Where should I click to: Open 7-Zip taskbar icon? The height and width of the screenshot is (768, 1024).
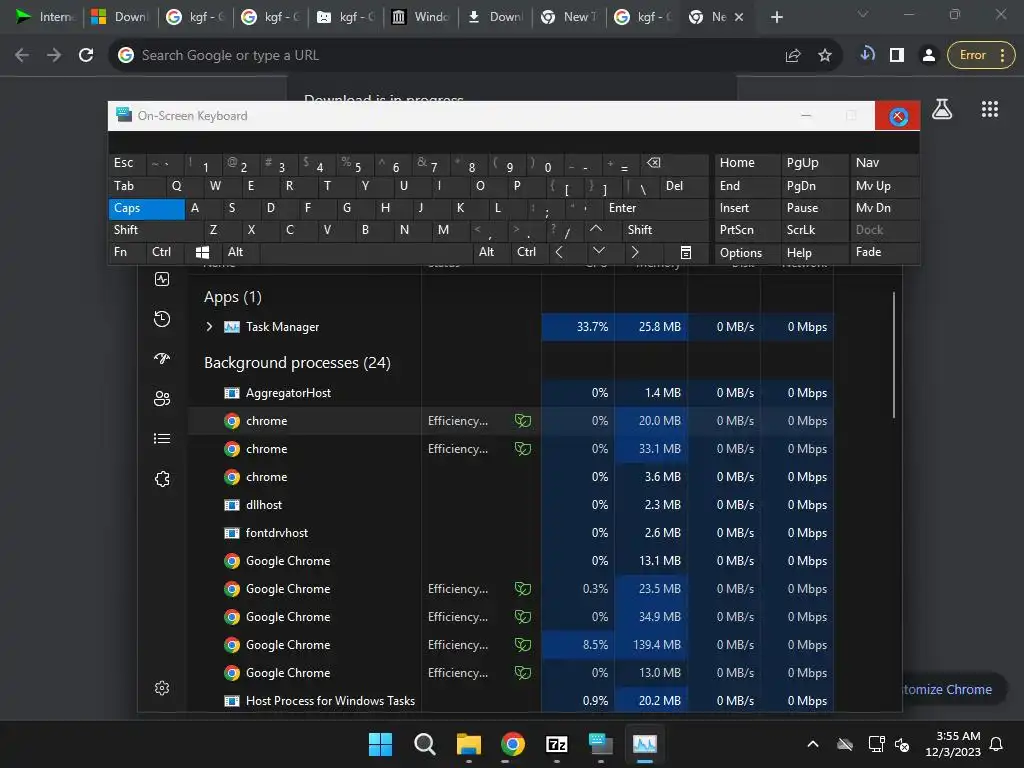[x=556, y=744]
